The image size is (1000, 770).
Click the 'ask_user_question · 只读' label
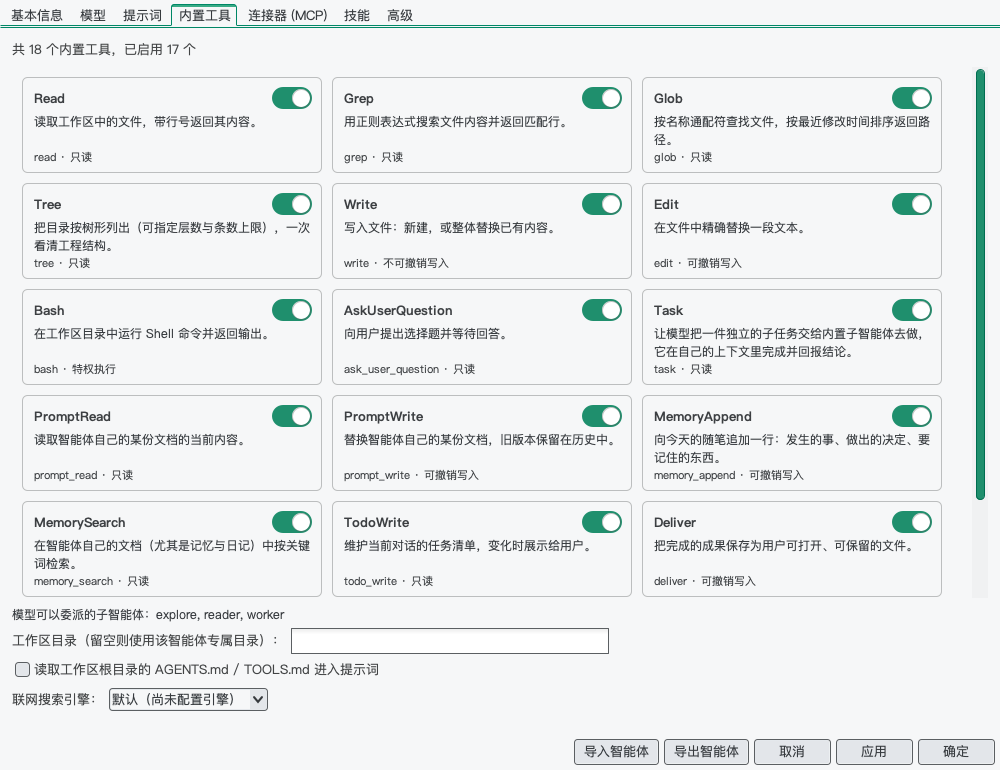point(409,369)
